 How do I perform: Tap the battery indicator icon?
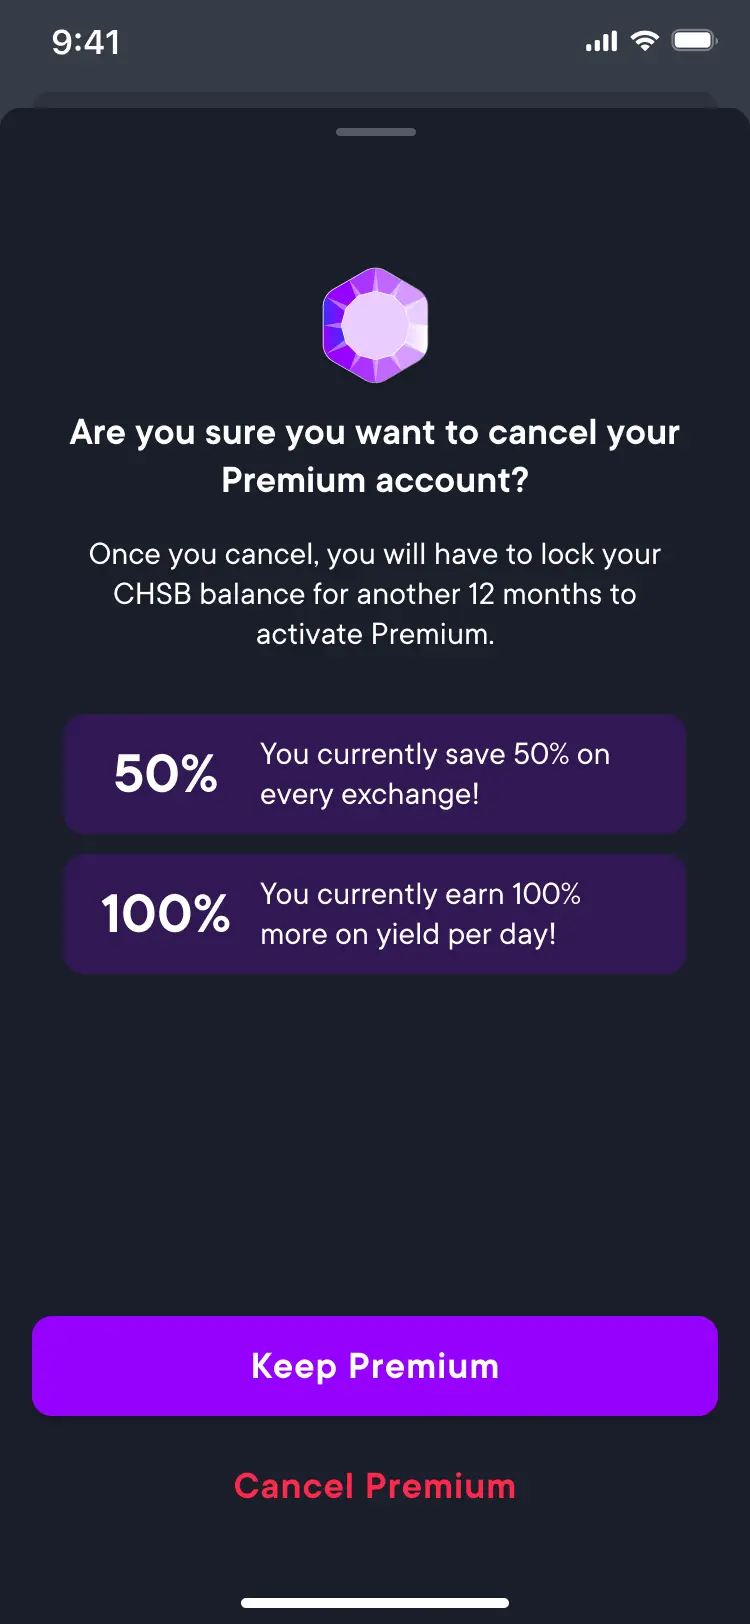click(692, 41)
